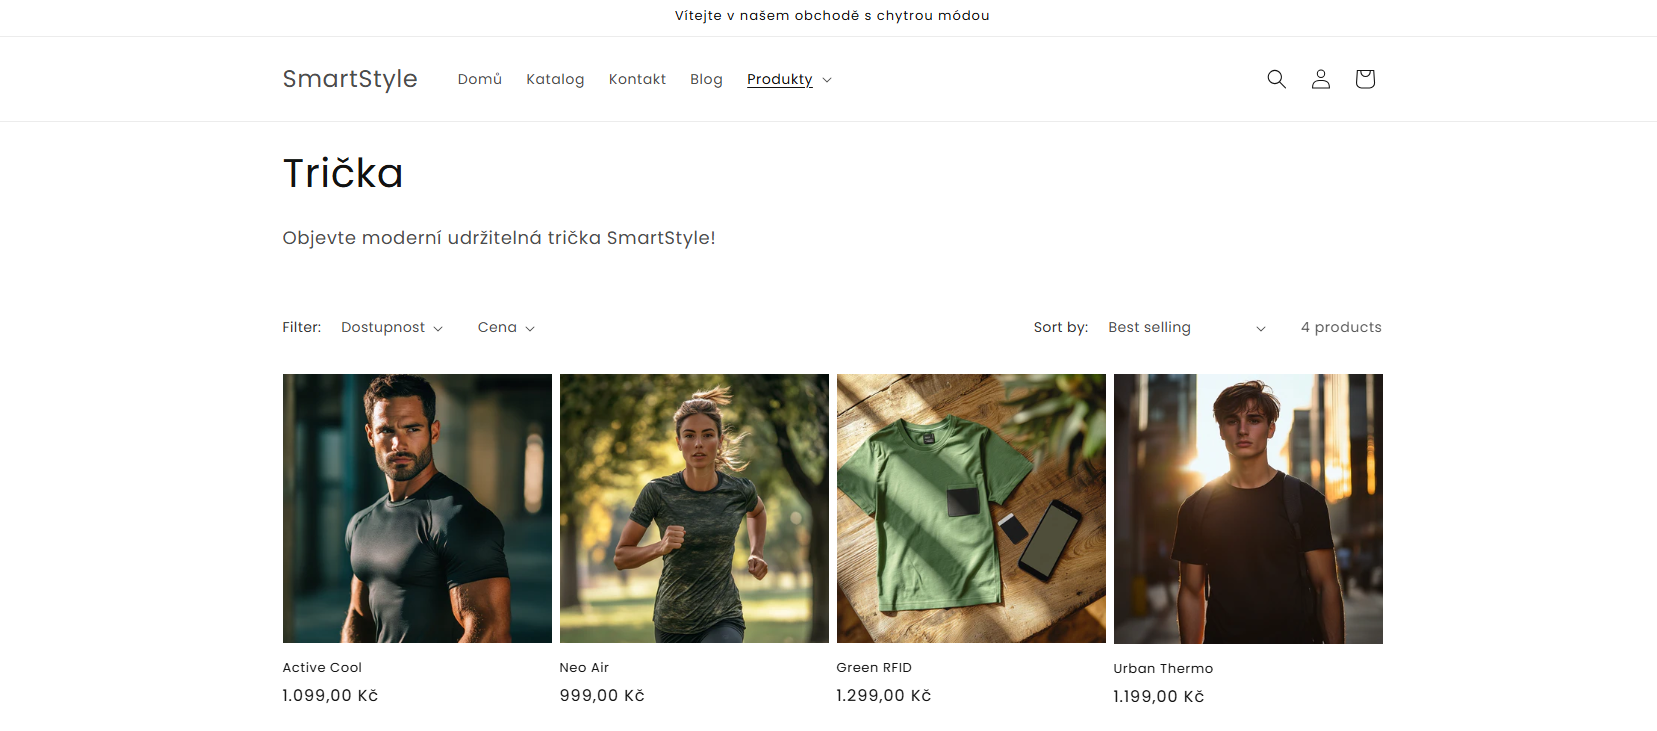
Task: Open the Katalog menu item
Action: tap(555, 79)
